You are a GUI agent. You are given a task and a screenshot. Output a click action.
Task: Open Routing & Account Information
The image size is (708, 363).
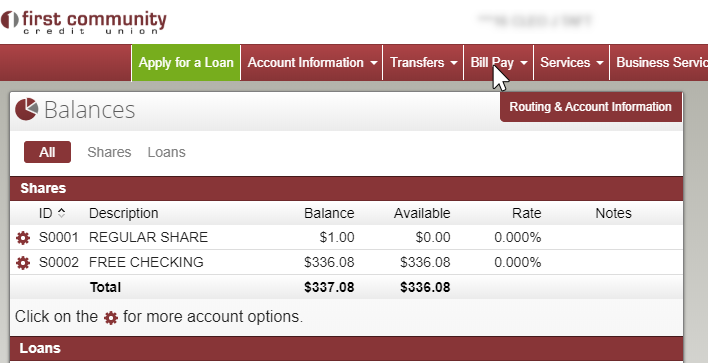coord(591,107)
